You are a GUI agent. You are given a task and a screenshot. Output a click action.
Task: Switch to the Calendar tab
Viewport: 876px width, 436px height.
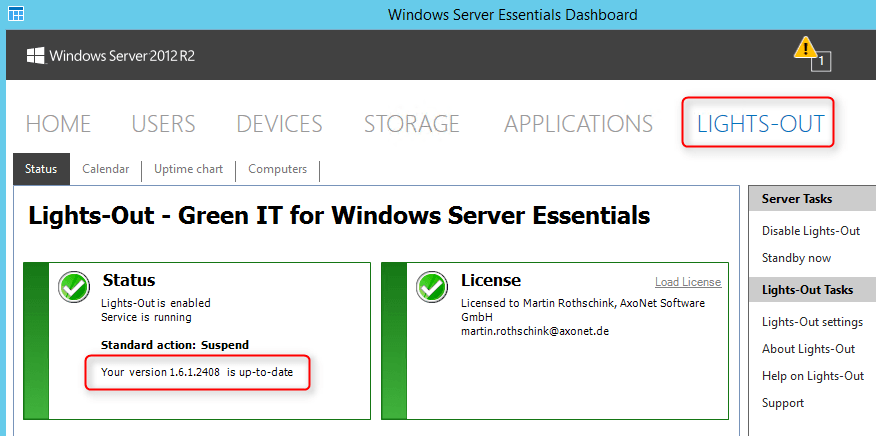click(x=106, y=169)
